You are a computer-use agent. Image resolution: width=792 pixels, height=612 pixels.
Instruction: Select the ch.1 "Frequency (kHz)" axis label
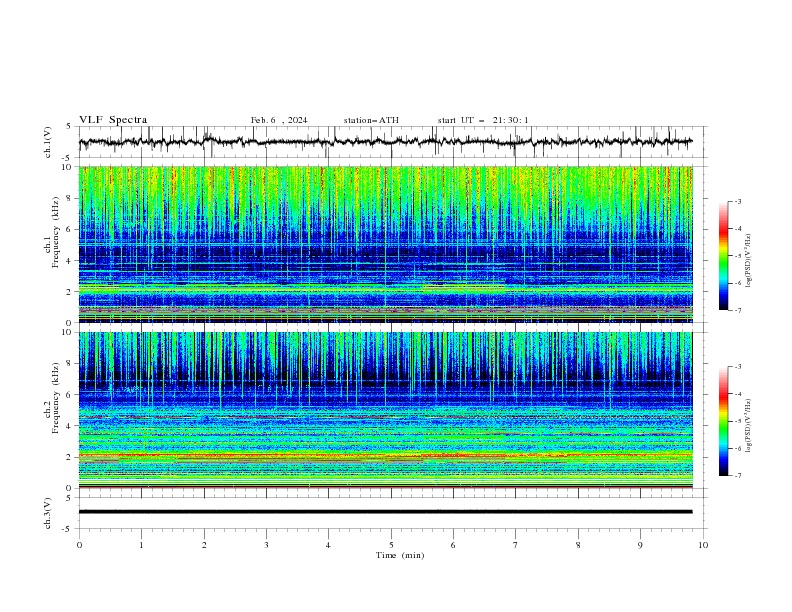click(x=56, y=230)
